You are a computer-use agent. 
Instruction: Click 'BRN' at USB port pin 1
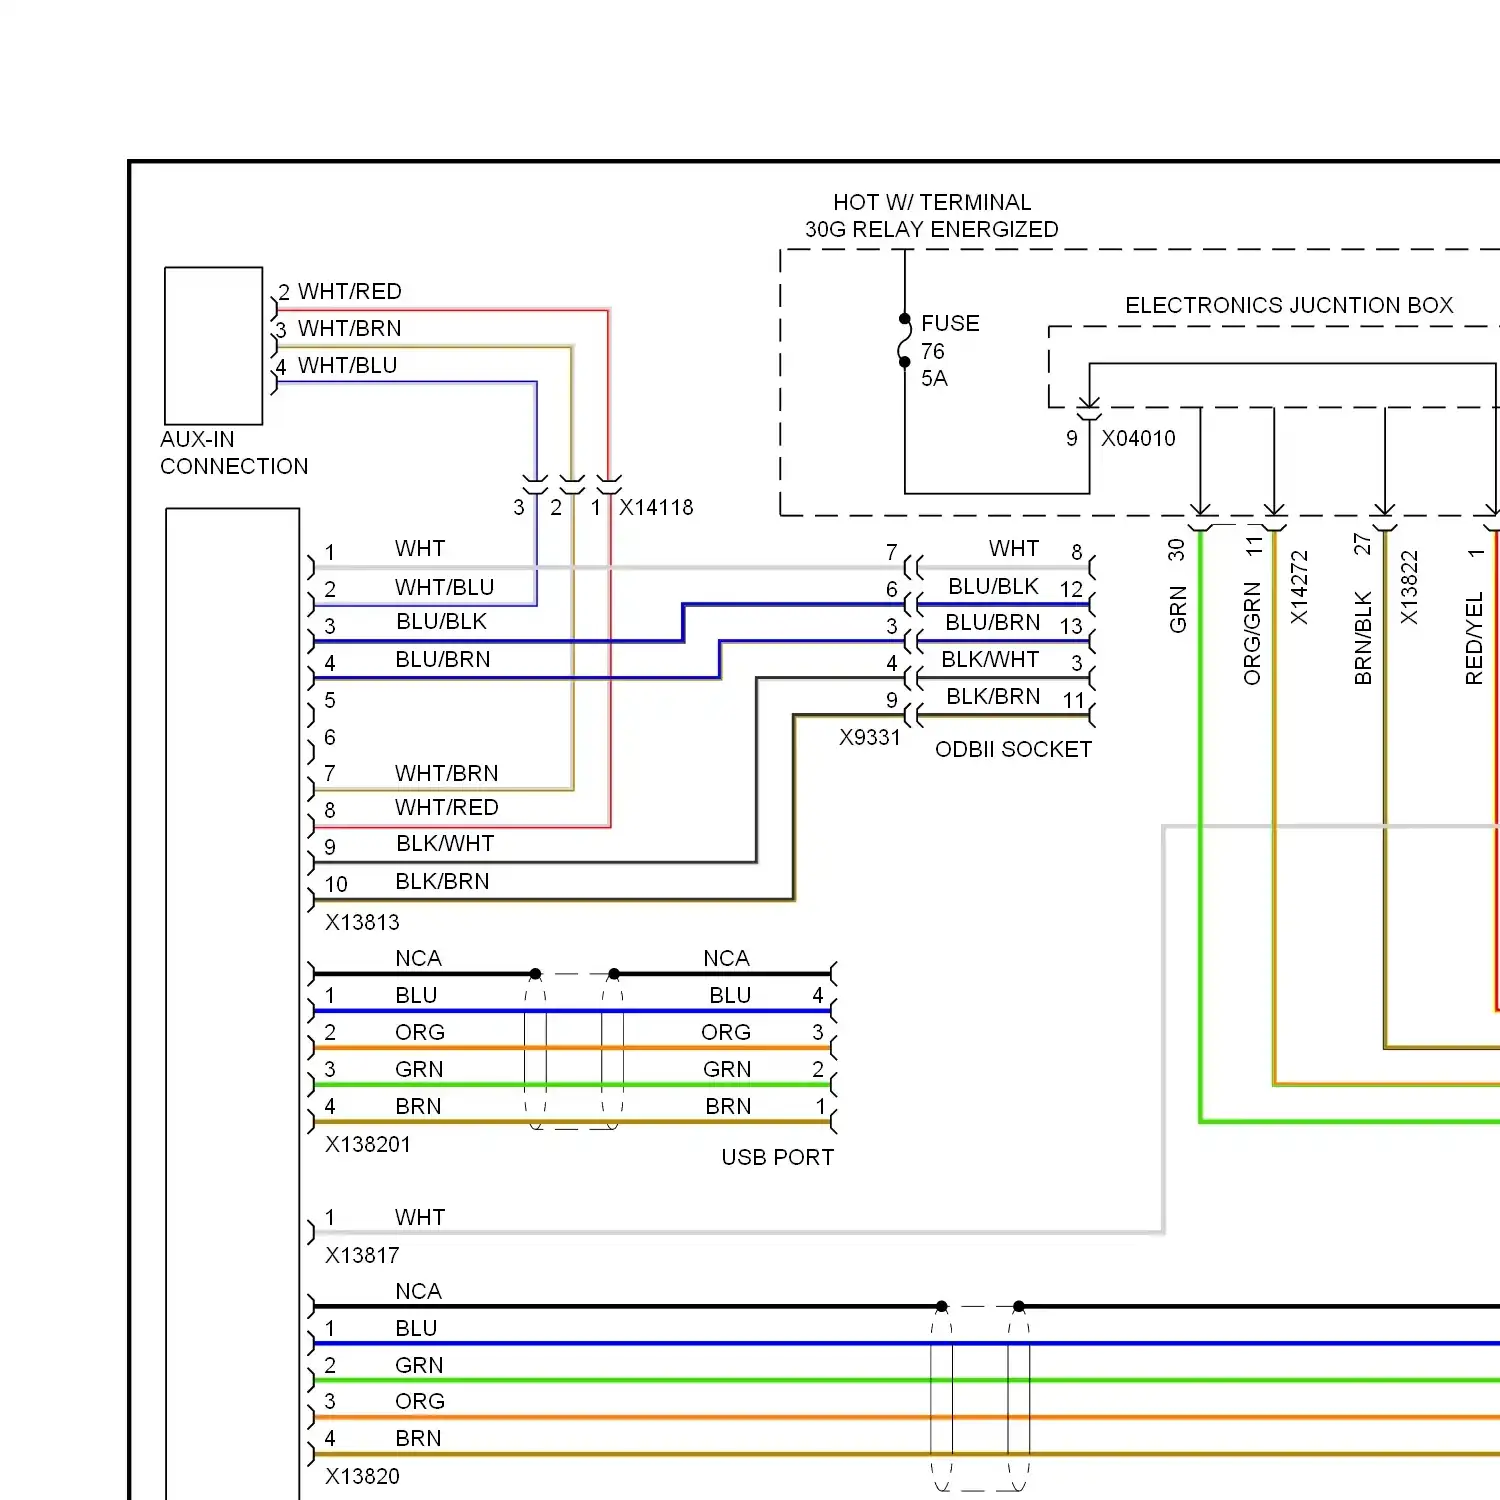728,1106
